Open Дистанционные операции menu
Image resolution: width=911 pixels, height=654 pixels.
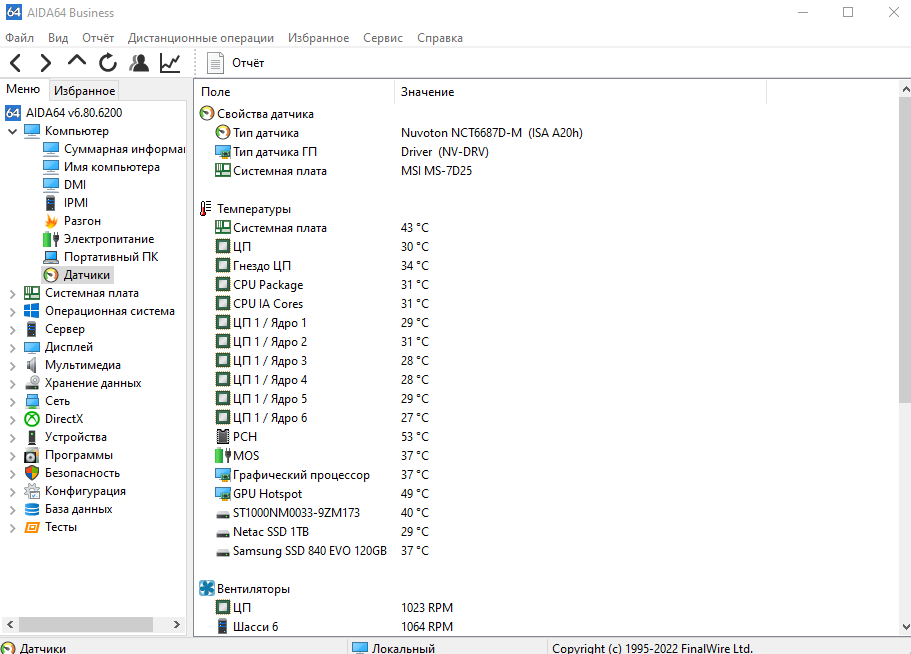[201, 38]
